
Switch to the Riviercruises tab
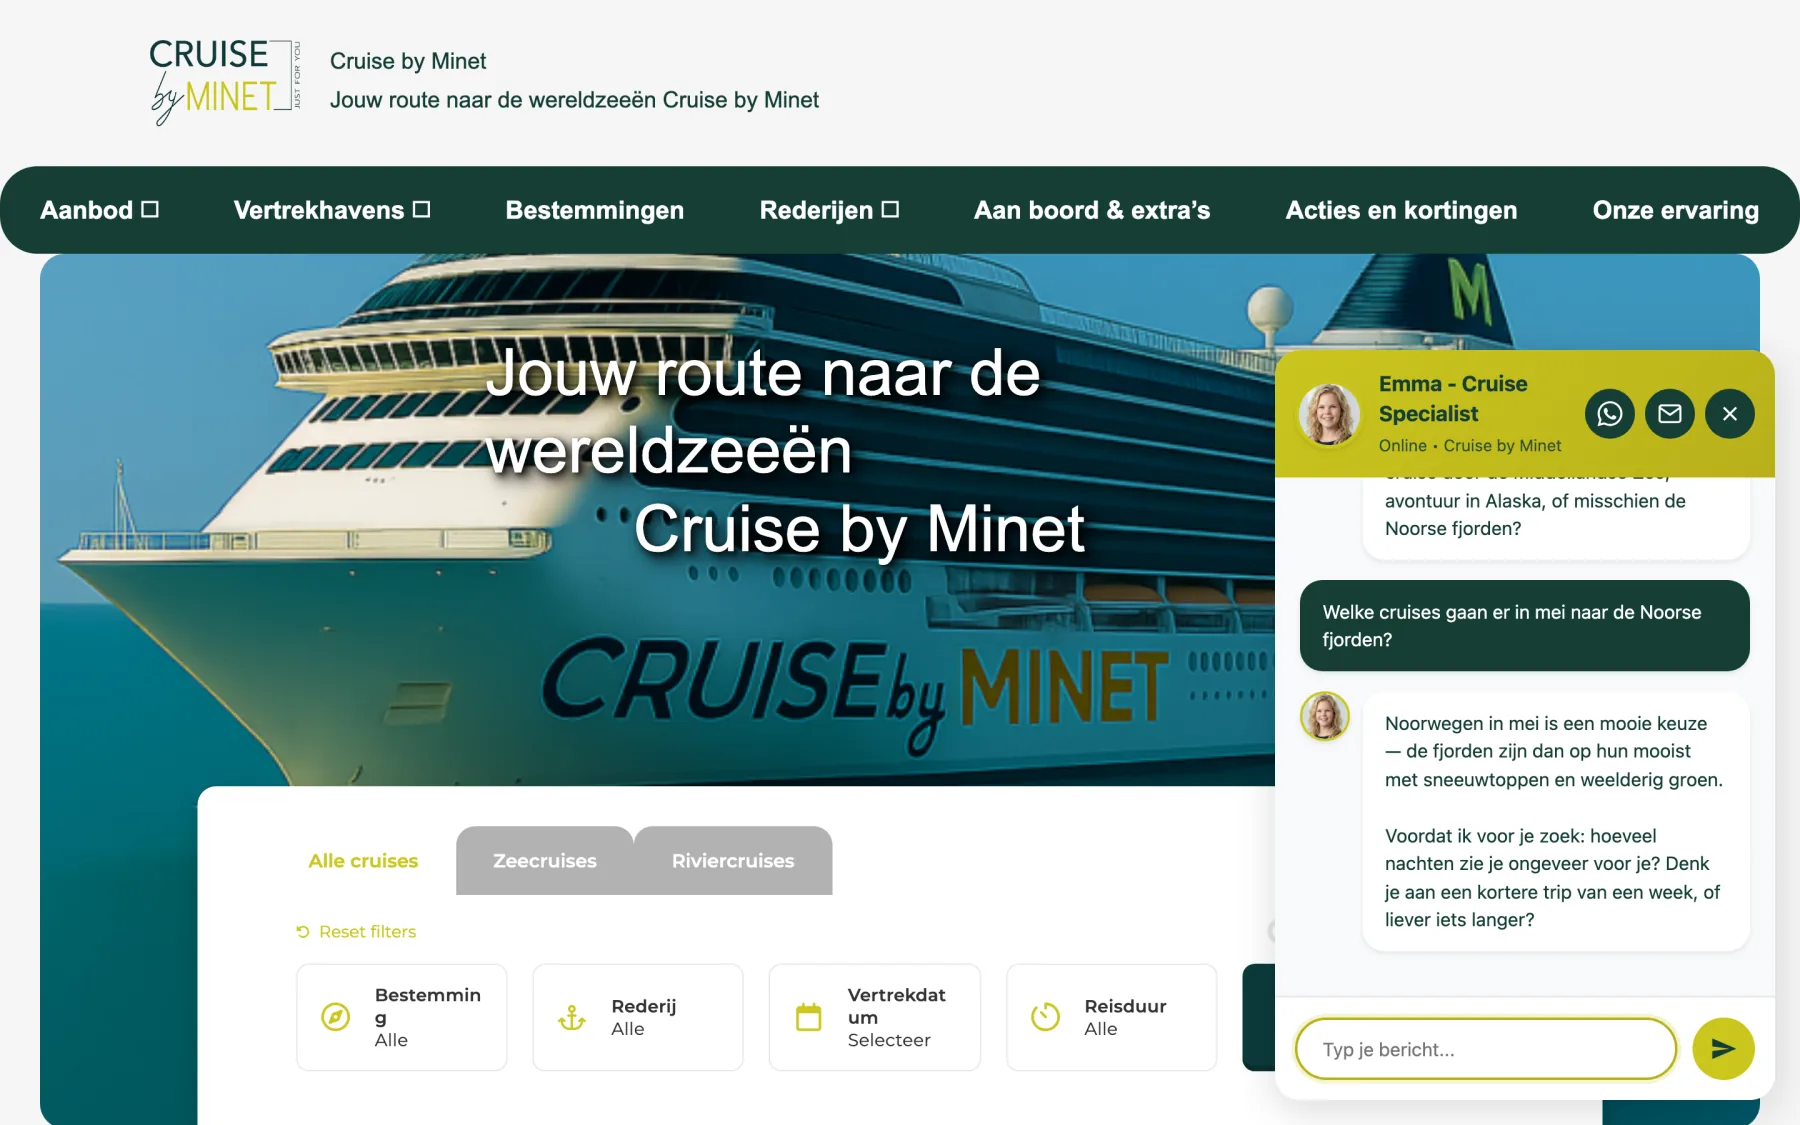click(x=733, y=860)
